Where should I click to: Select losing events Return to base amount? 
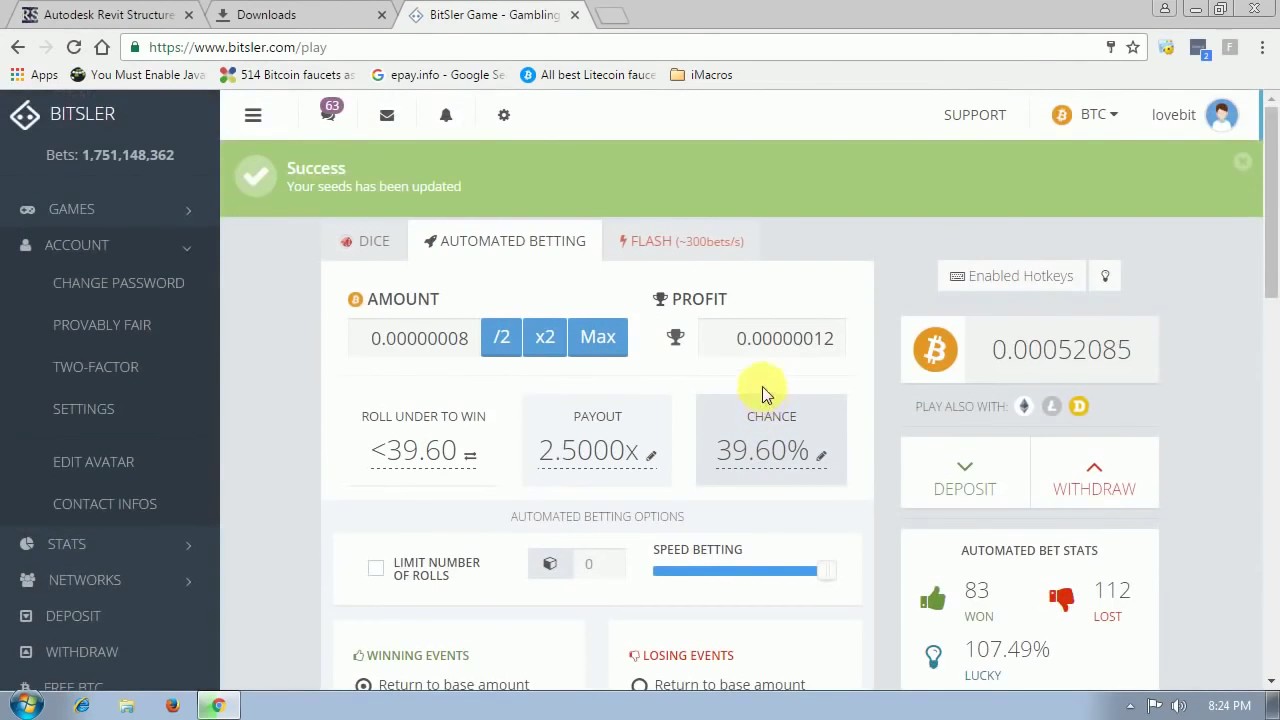tap(639, 685)
